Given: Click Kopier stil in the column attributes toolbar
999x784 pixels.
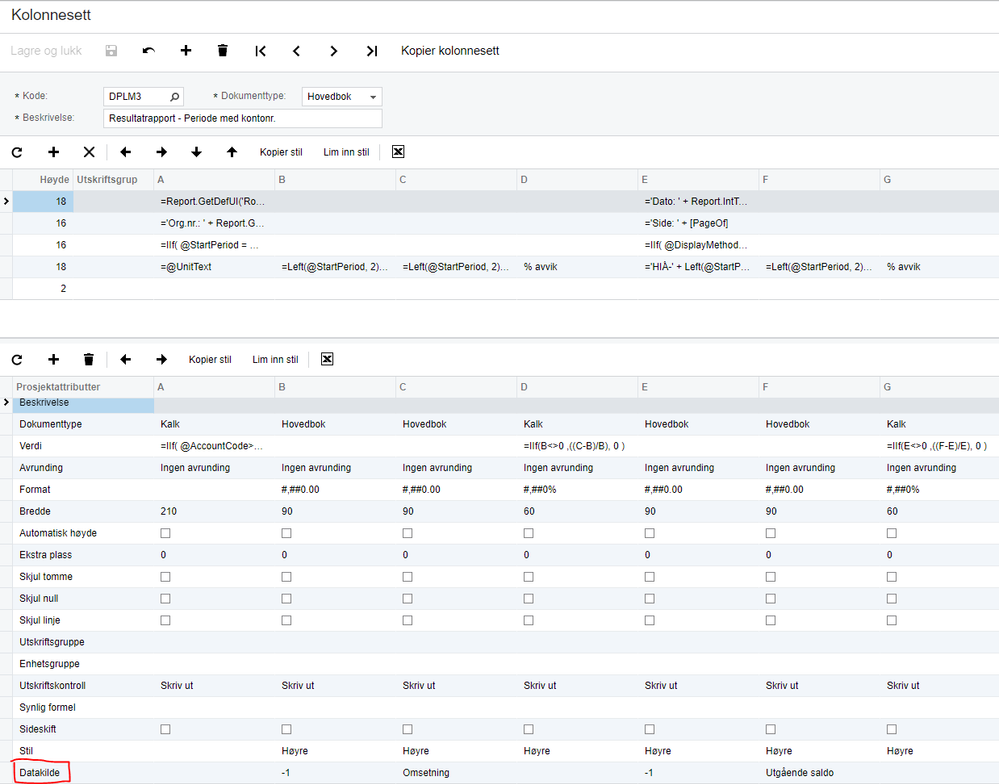Looking at the screenshot, I should point(210,360).
